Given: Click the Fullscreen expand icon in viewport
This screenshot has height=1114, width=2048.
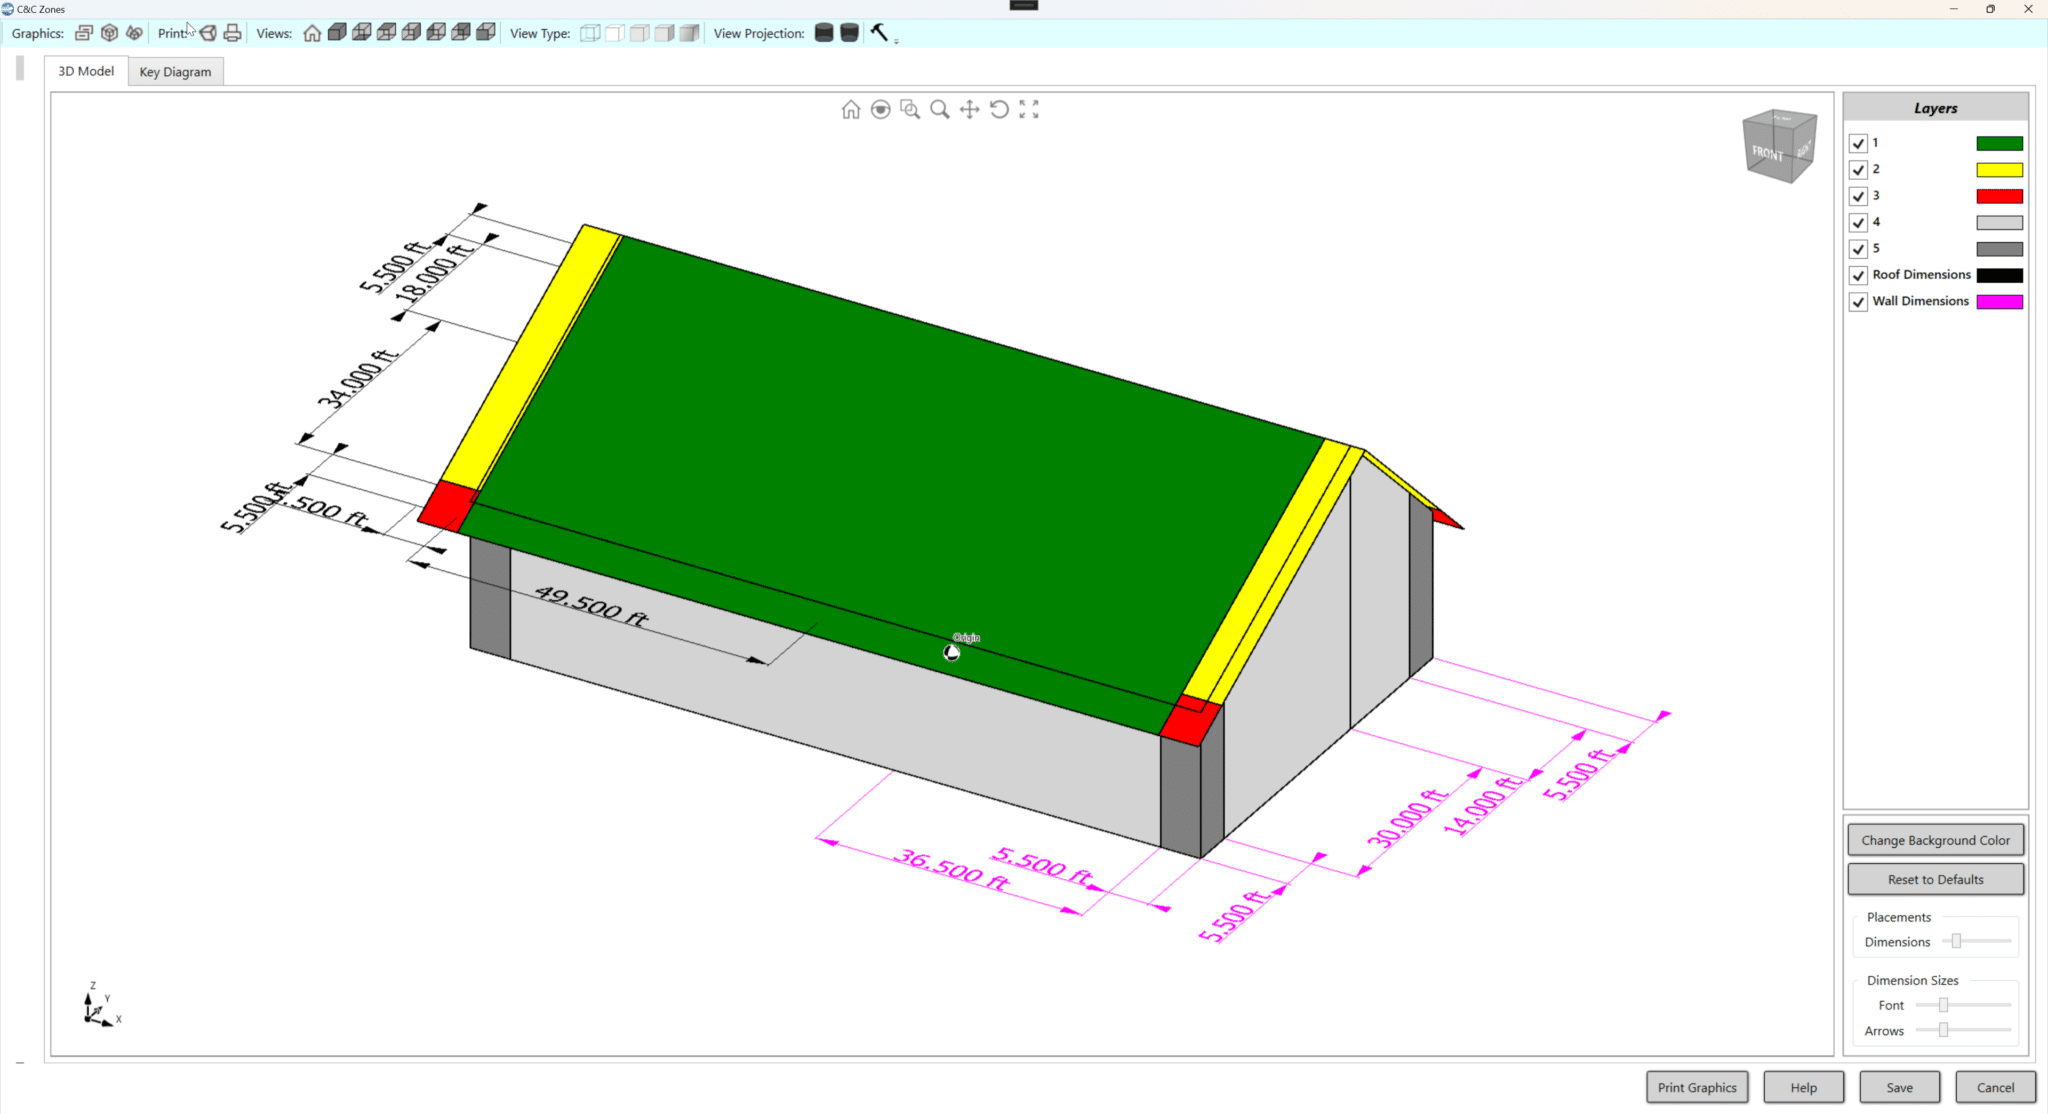Looking at the screenshot, I should [x=1029, y=110].
